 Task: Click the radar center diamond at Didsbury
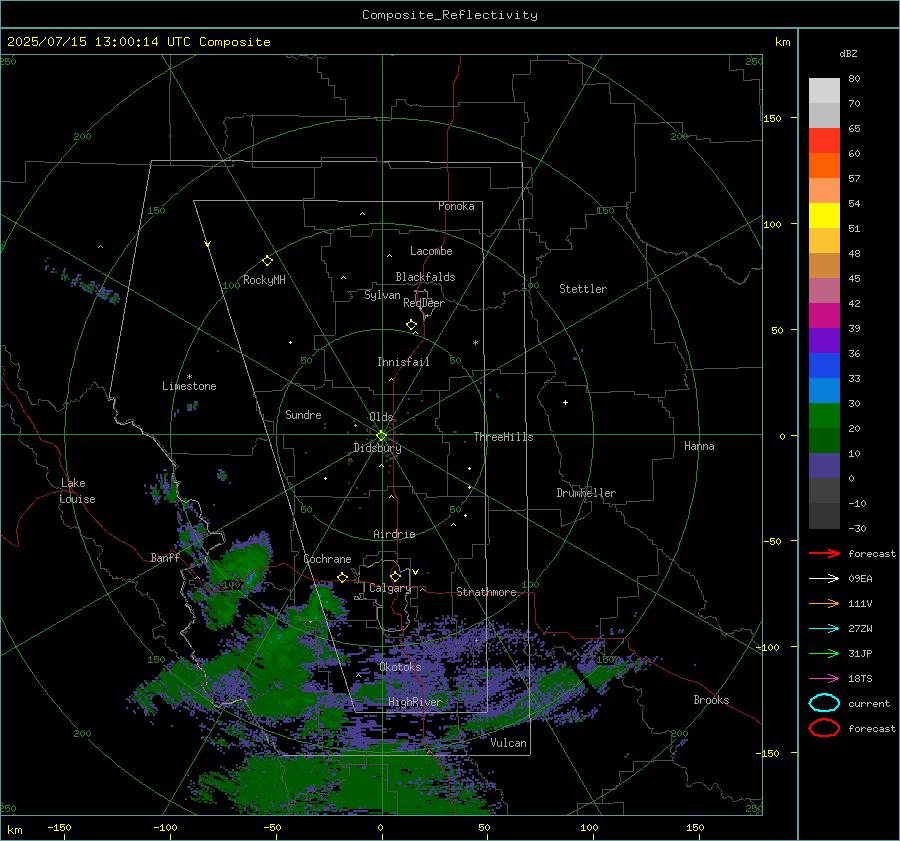tap(381, 436)
